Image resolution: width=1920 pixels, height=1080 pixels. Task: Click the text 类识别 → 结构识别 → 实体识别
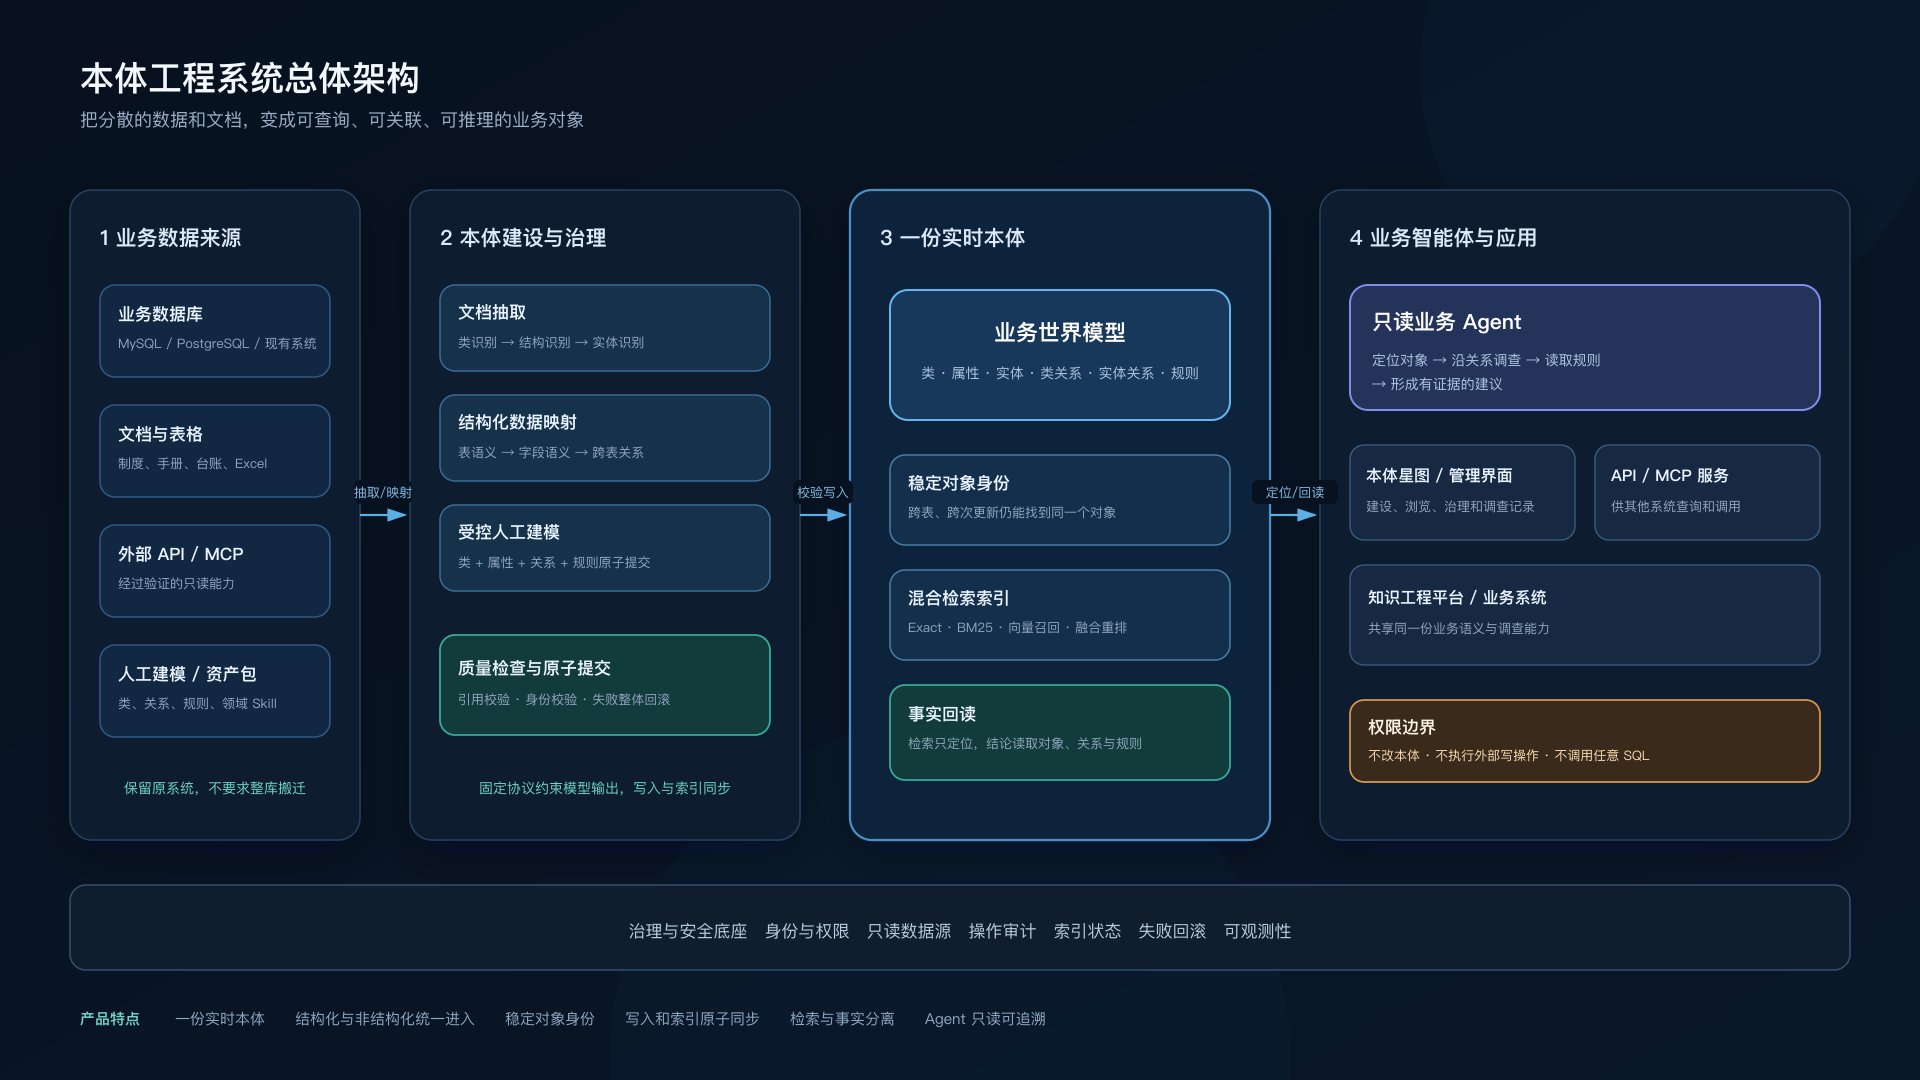pos(551,343)
